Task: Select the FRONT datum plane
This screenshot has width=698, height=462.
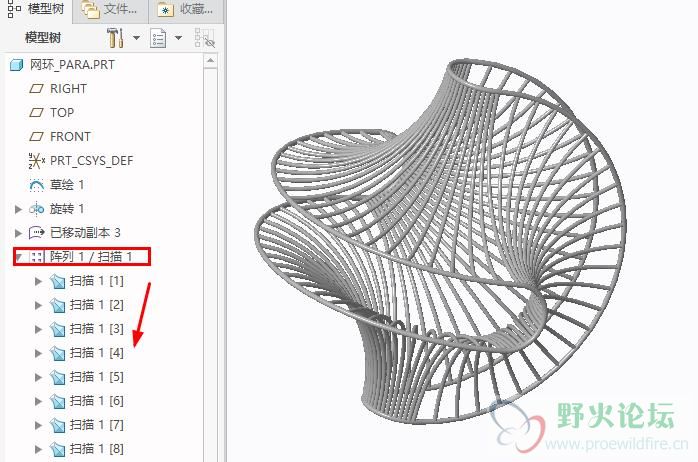Action: tap(70, 137)
